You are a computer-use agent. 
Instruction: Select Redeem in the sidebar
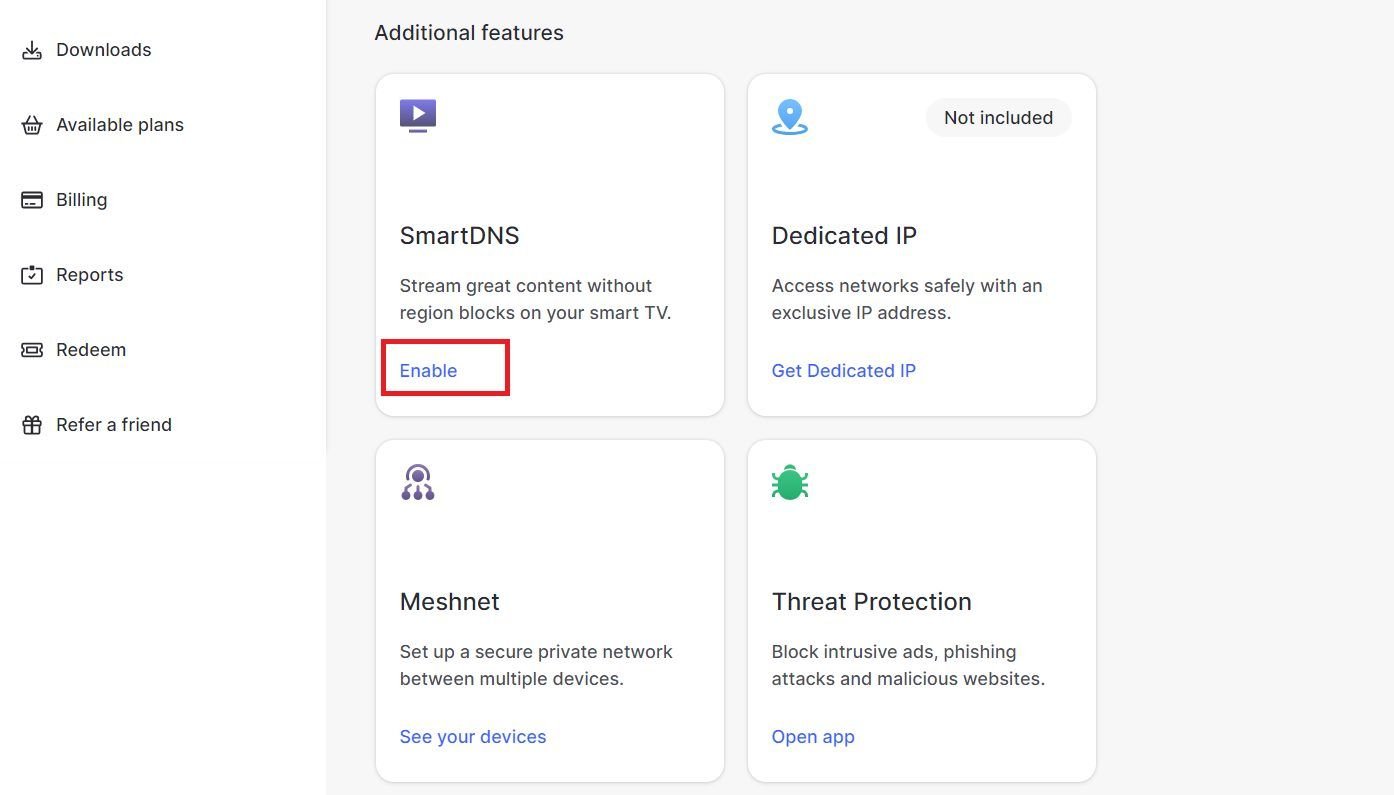91,350
